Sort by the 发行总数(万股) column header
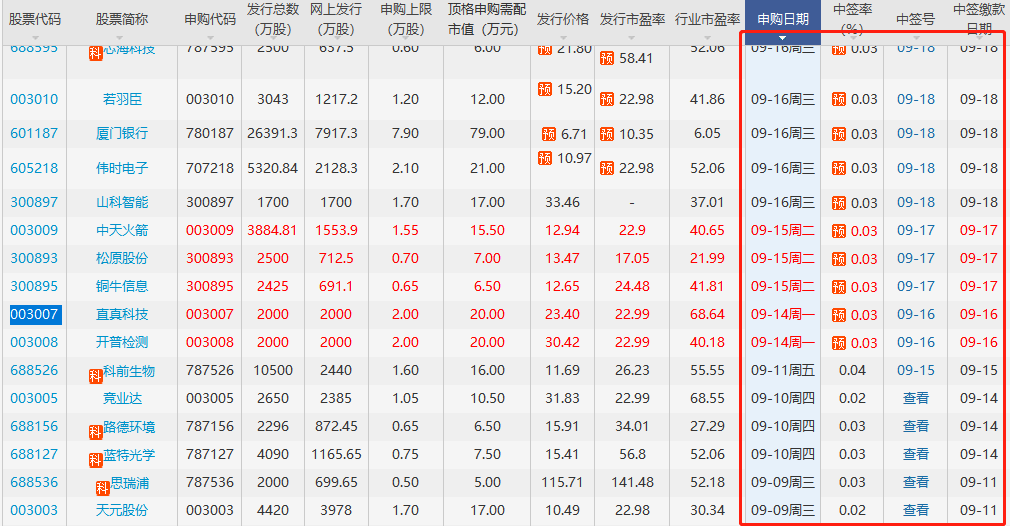This screenshot has height=526, width=1010. [x=273, y=19]
